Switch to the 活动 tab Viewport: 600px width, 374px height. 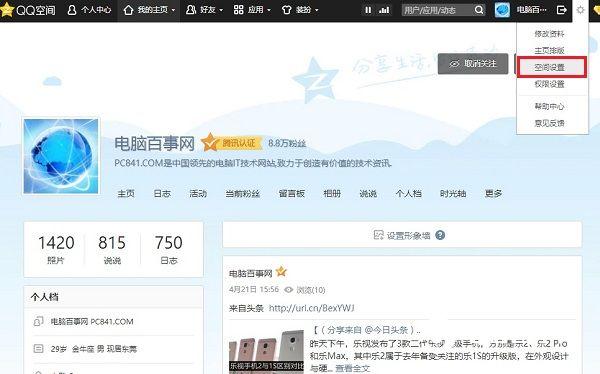[x=198, y=194]
